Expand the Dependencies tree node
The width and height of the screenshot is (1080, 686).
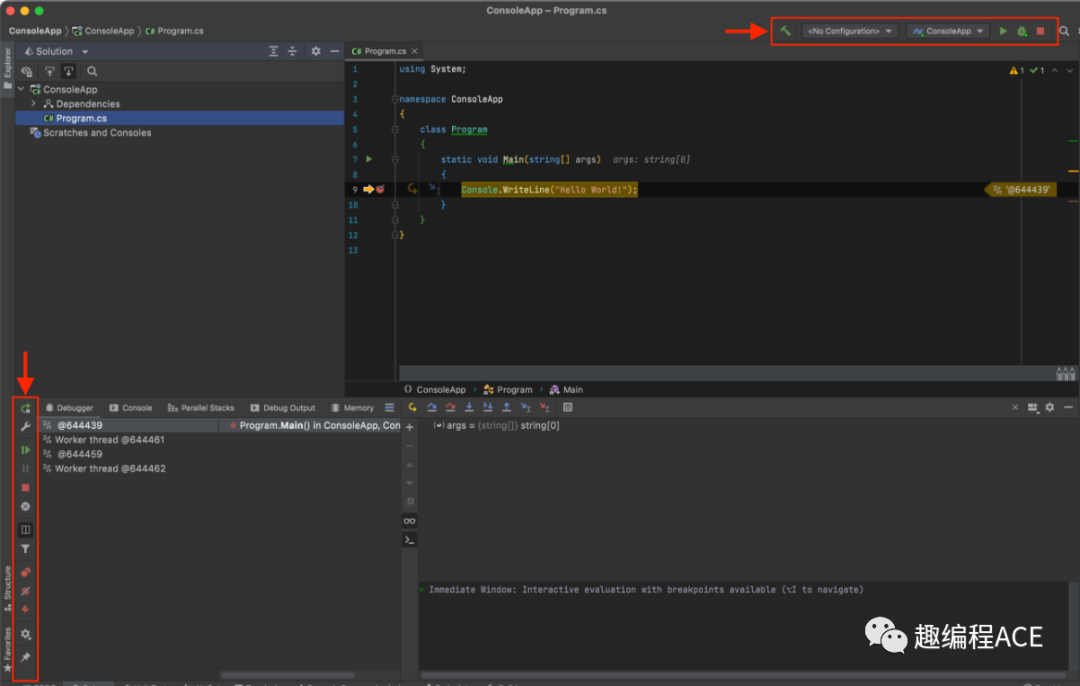pos(34,104)
